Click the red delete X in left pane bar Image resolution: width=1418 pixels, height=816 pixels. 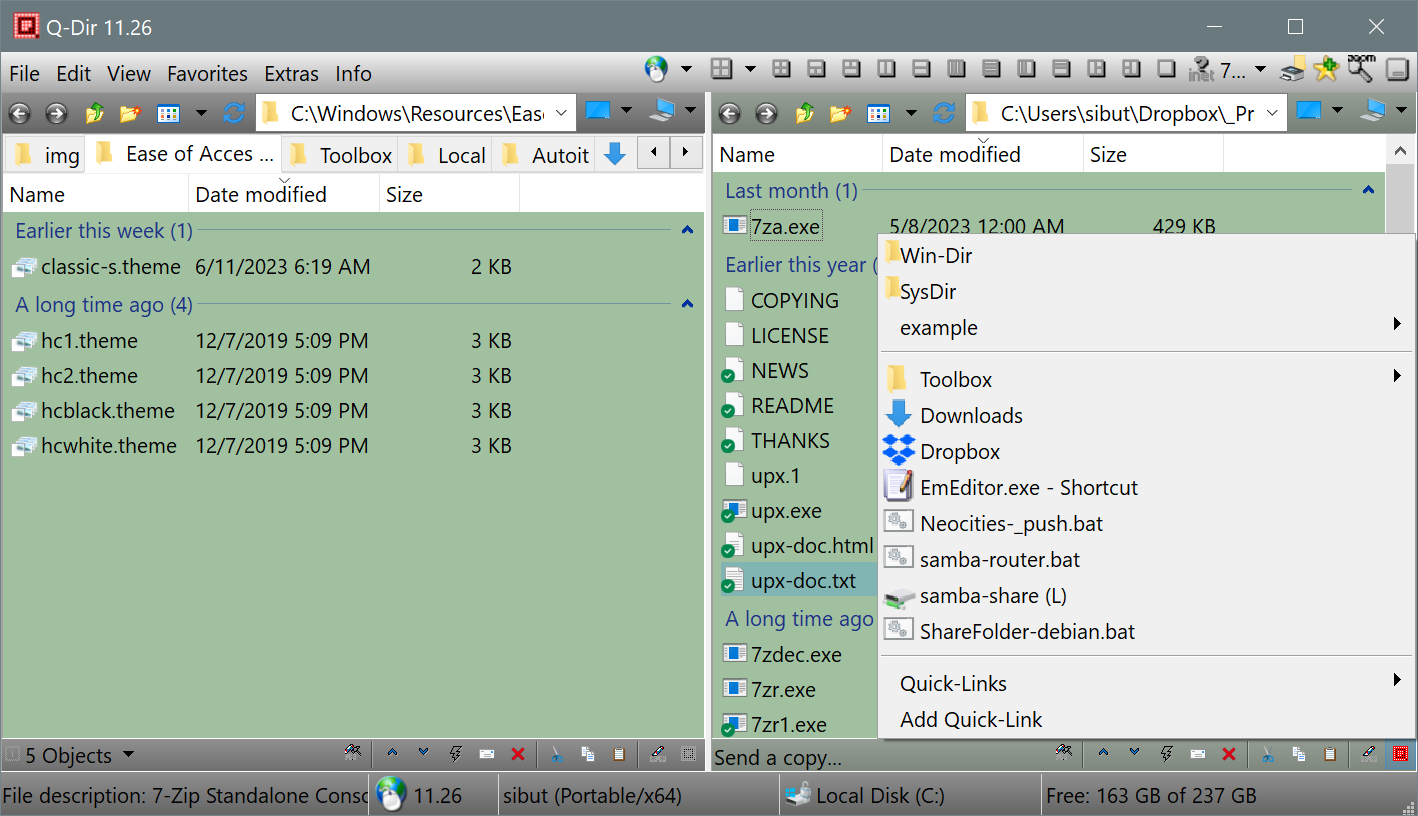[x=518, y=755]
